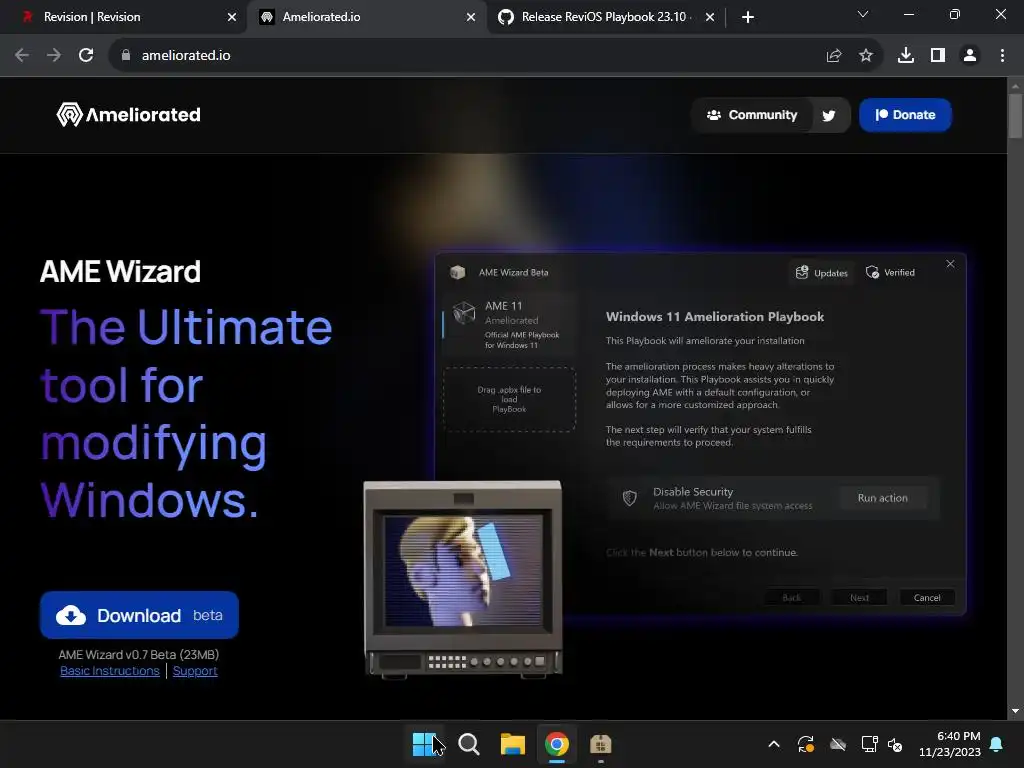Open the network display tray icon
Viewport: 1024px width, 768px height.
(x=869, y=744)
